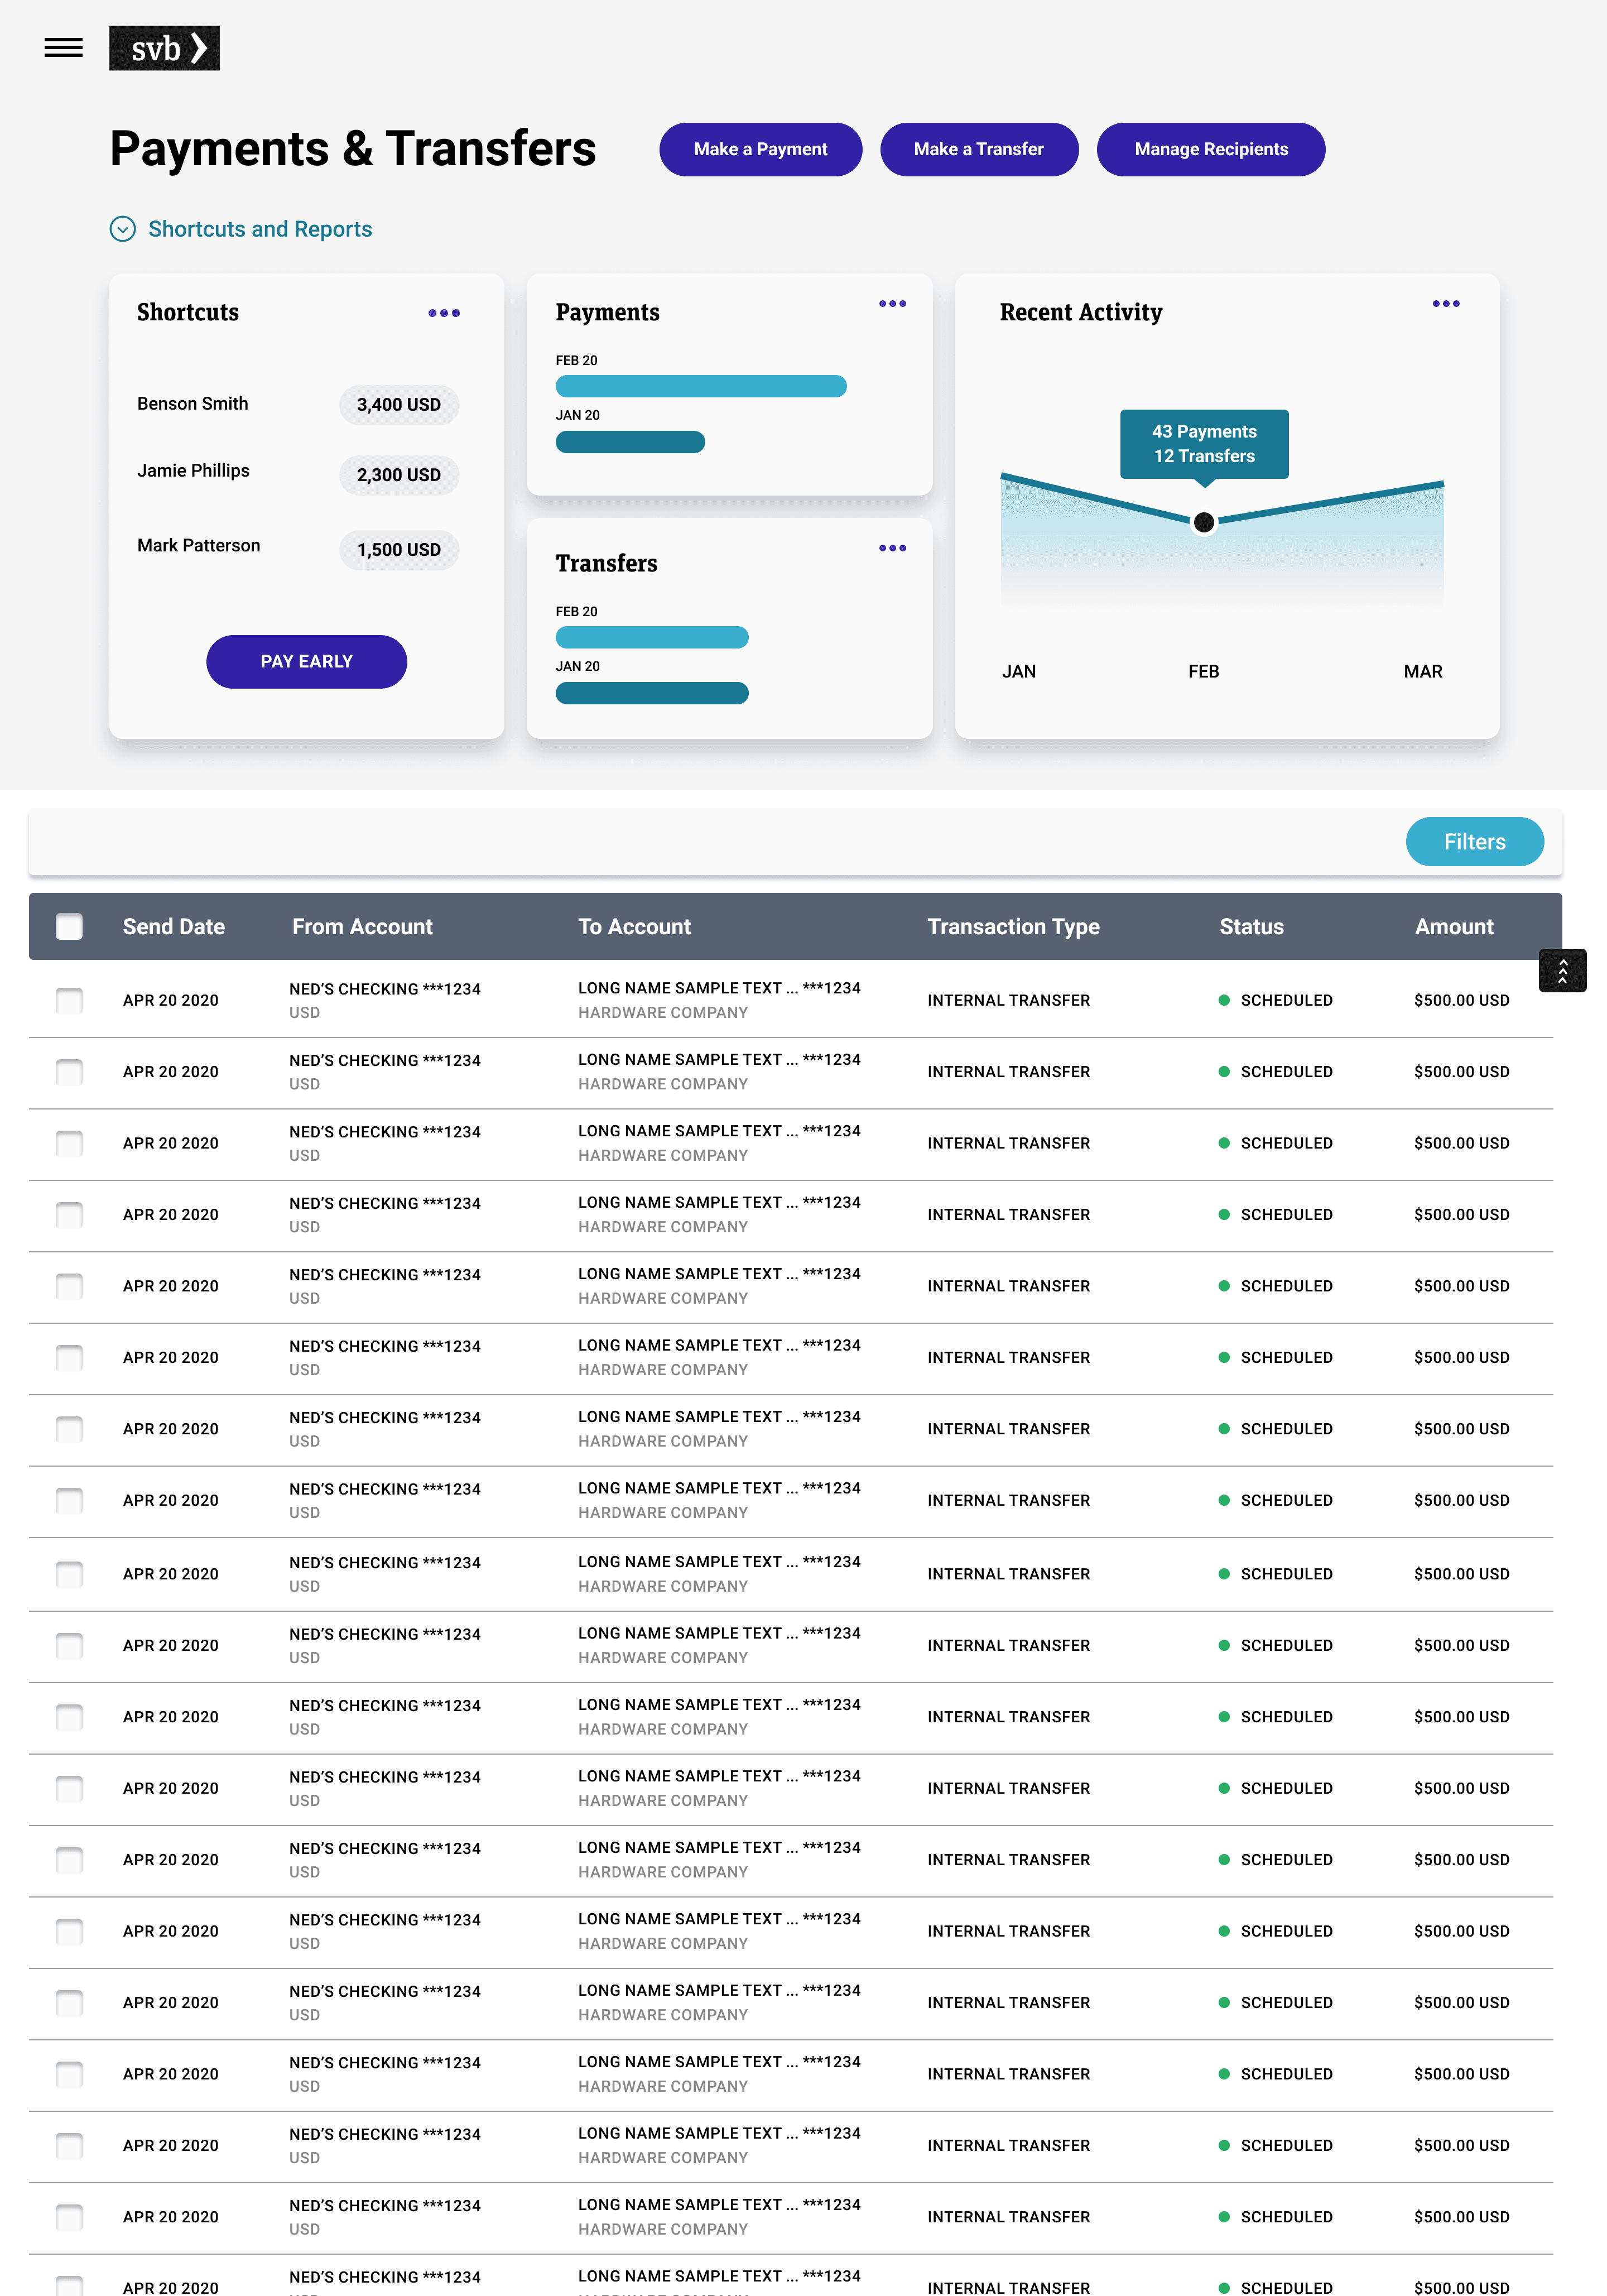Open the Shortcuts card options menu

(443, 312)
